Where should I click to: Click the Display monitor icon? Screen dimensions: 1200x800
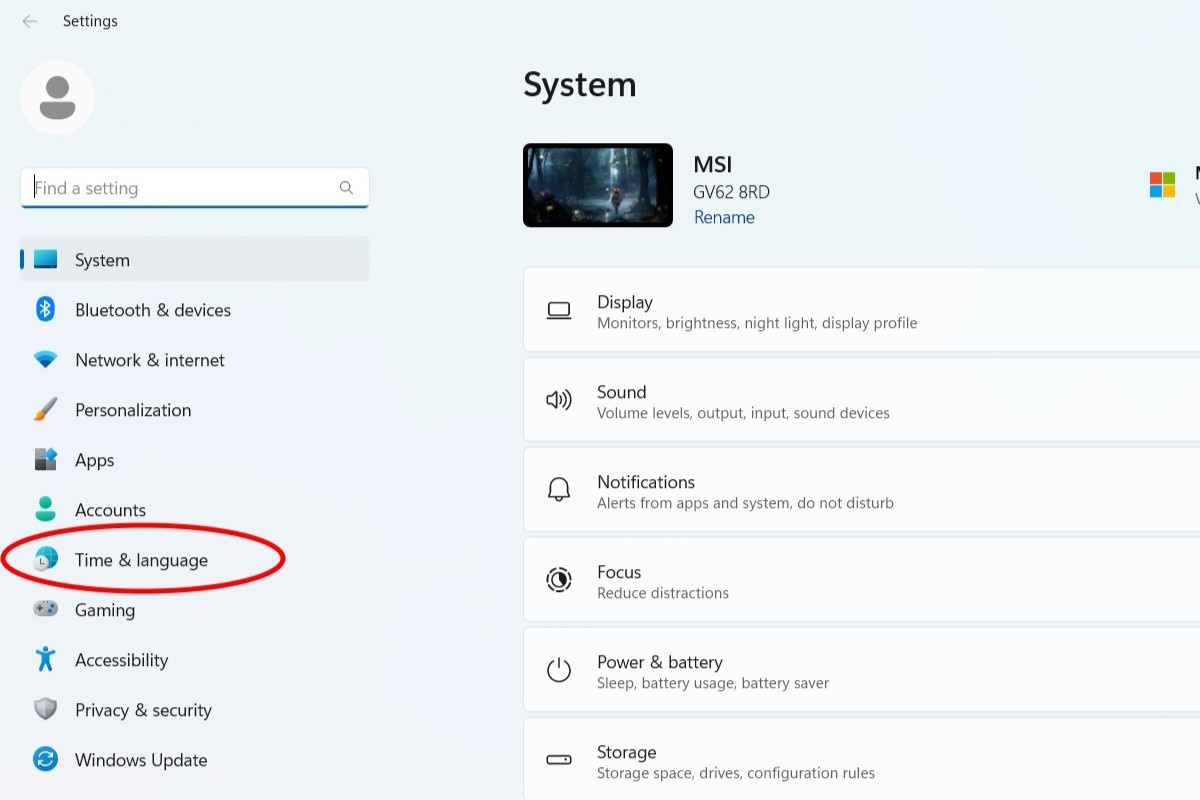pyautogui.click(x=559, y=310)
